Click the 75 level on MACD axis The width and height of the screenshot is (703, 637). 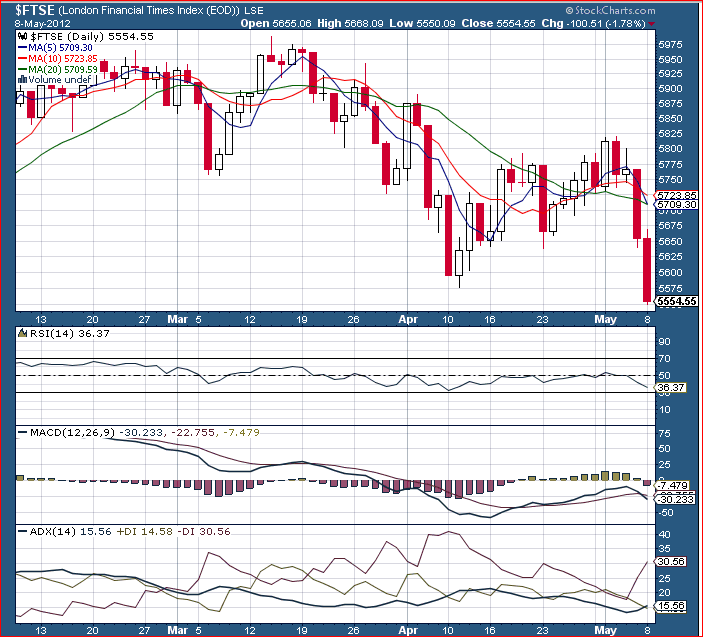point(664,433)
